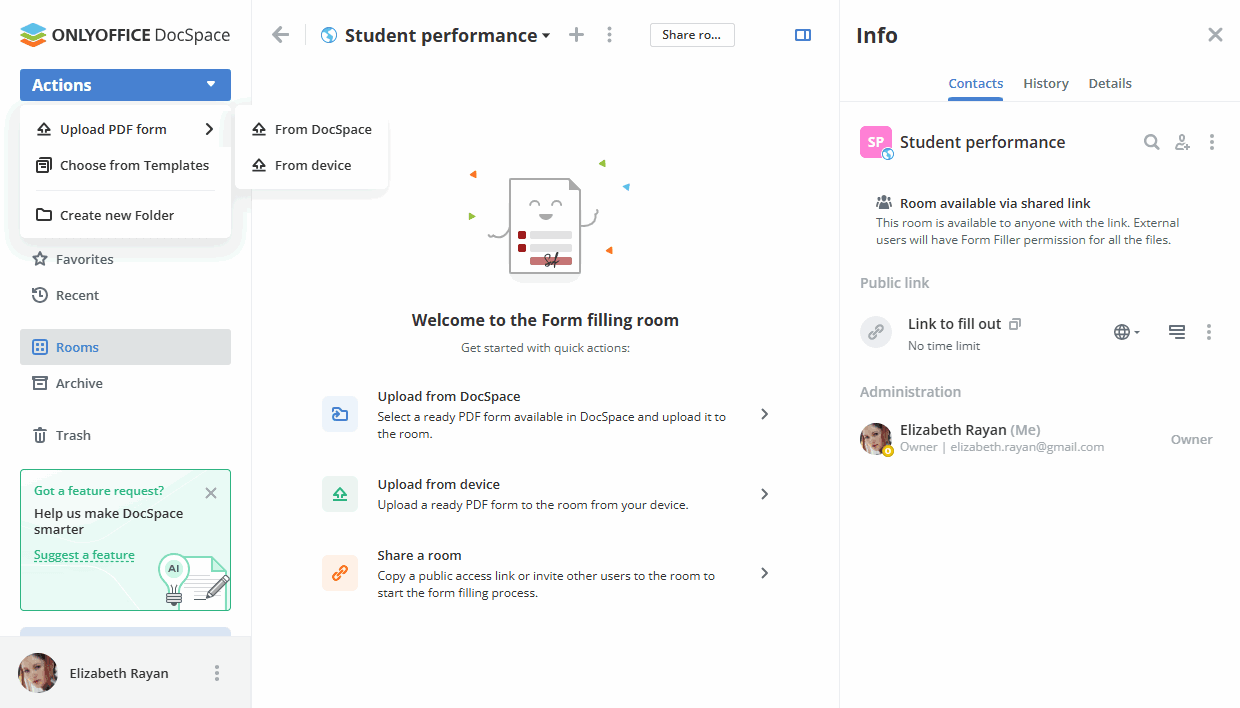Choose Create new Folder from the menu

[x=116, y=215]
